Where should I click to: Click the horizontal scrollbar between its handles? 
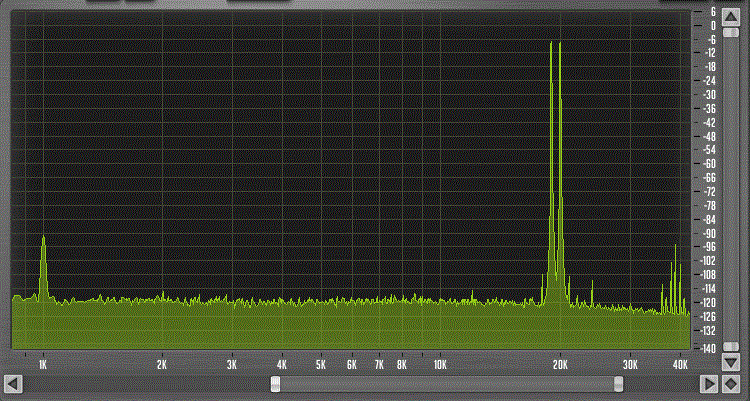pyautogui.click(x=447, y=384)
